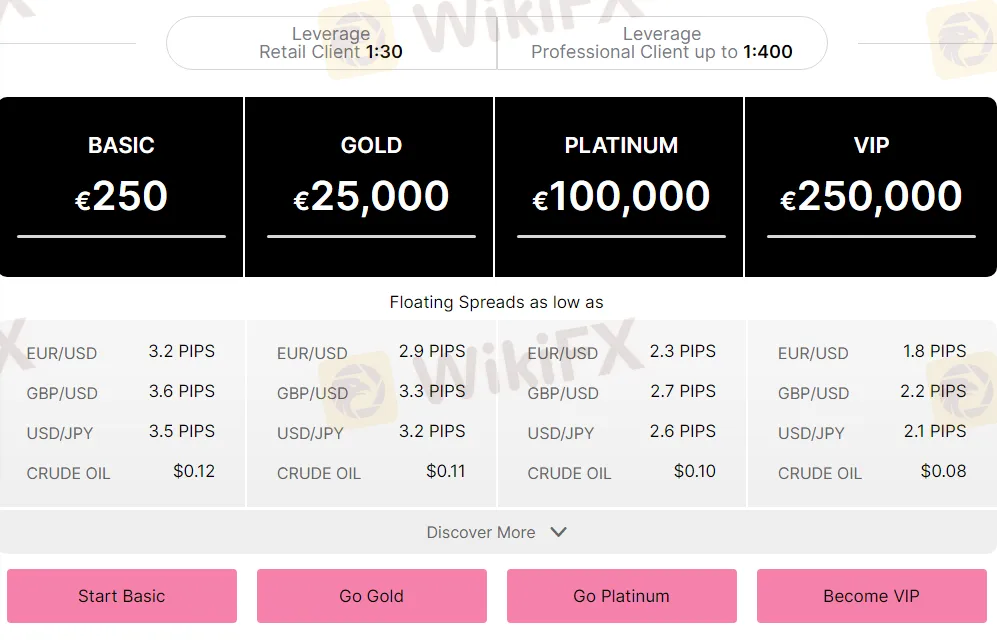This screenshot has height=640, width=997.
Task: Click the Retail Client 1:30 leverage option
Action: pos(331,43)
